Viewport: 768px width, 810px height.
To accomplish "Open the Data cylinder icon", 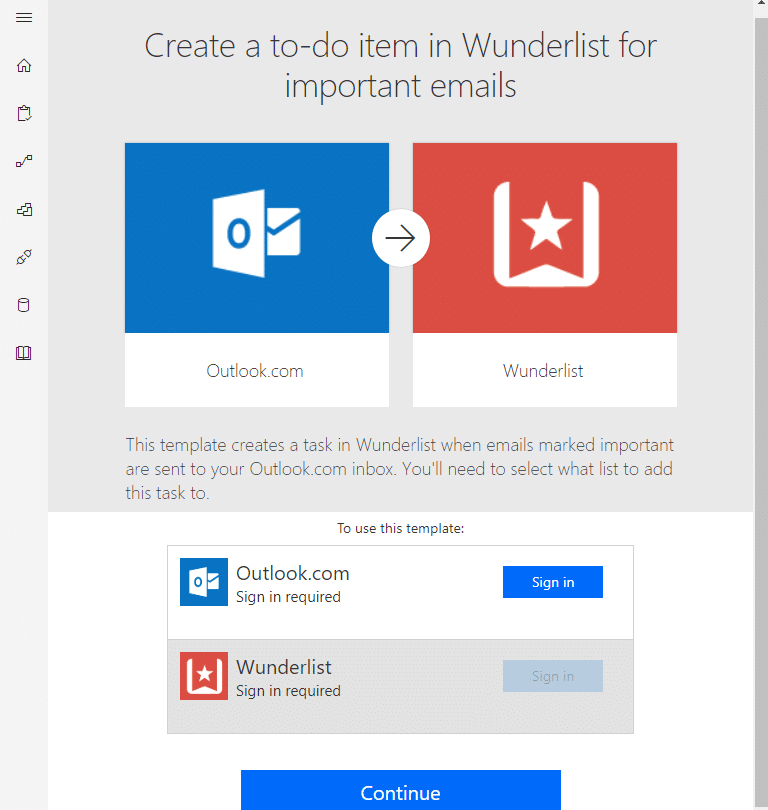I will [24, 305].
